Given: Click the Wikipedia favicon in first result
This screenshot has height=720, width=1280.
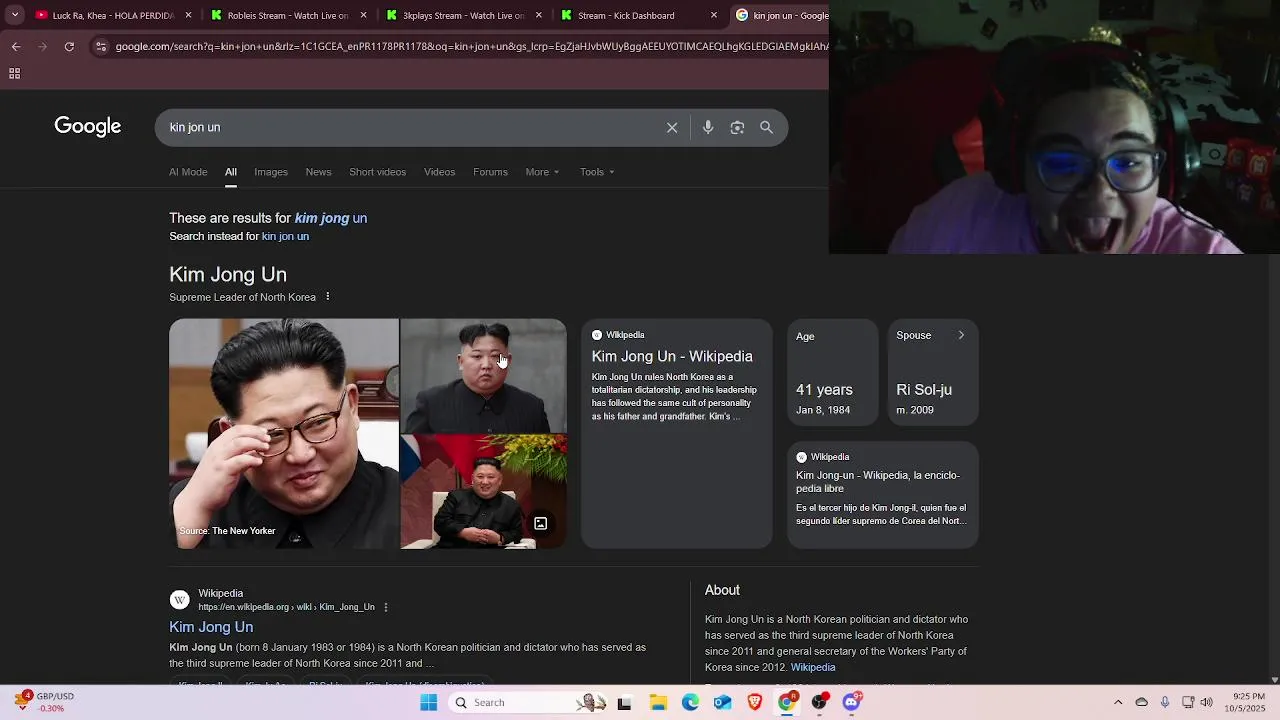Looking at the screenshot, I should click(180, 600).
